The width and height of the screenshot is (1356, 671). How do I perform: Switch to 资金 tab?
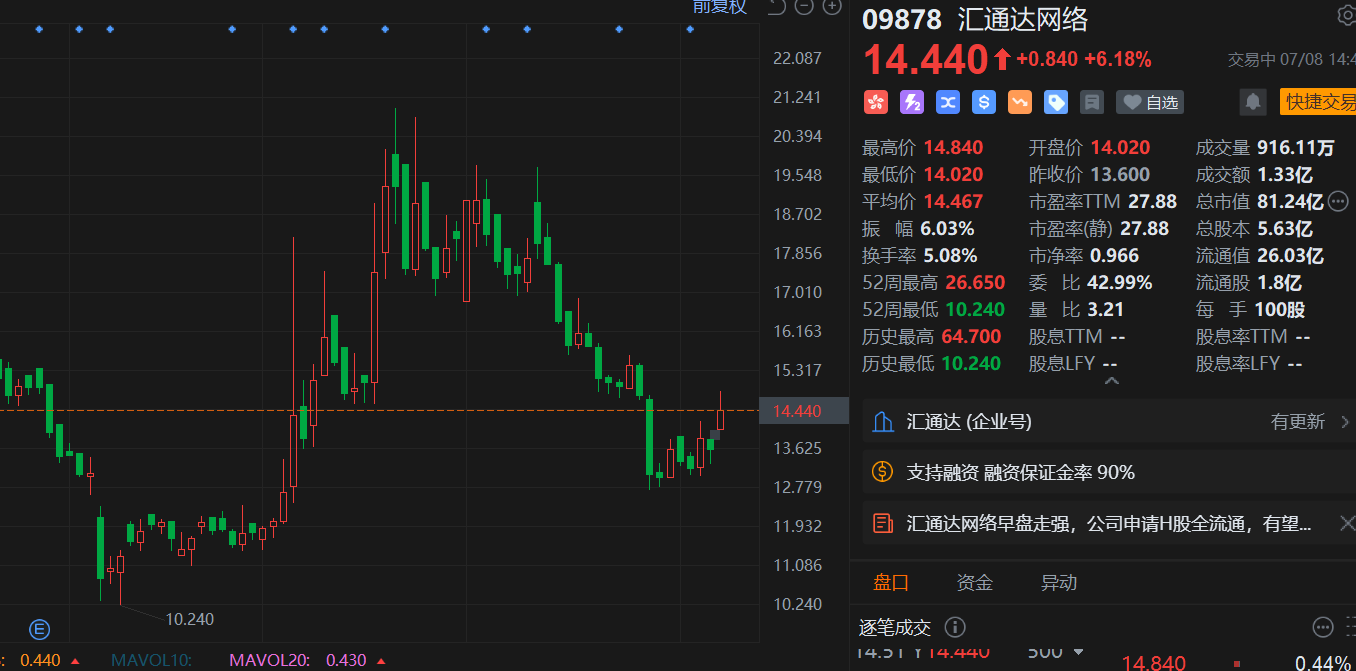975,582
